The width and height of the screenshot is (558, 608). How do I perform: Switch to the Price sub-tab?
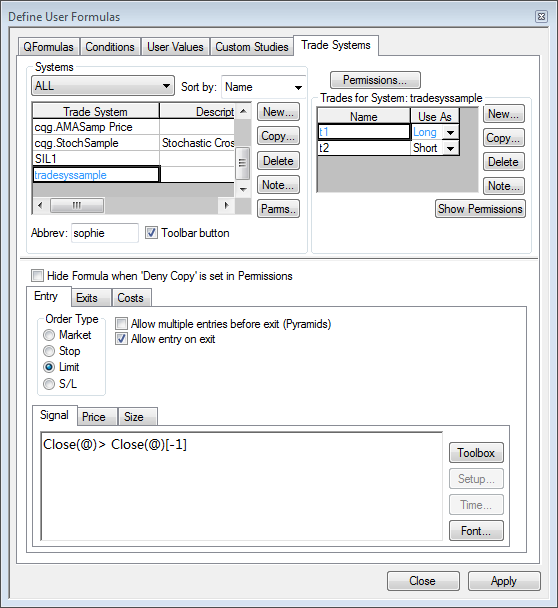point(94,417)
